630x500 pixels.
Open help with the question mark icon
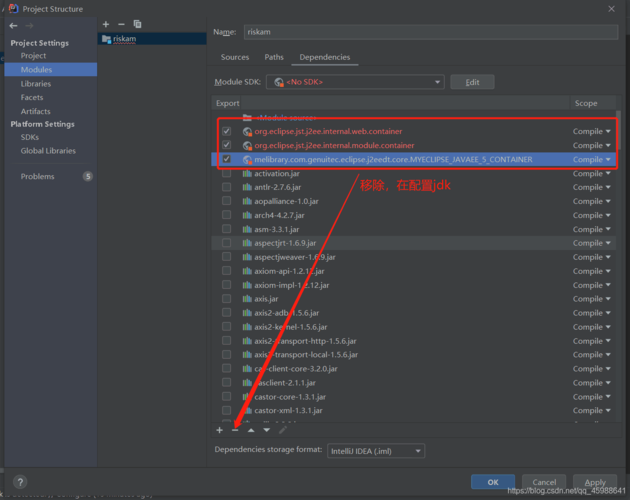click(x=20, y=482)
